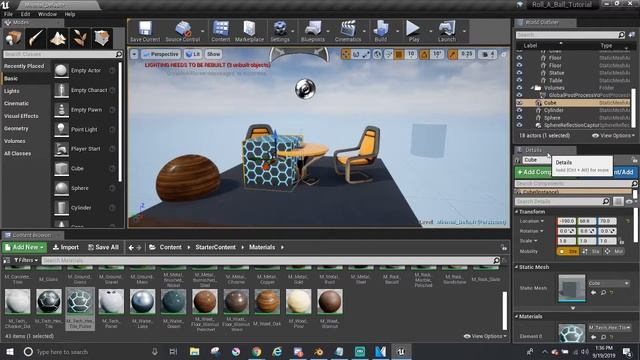
Task: Click the Add Component button
Action: coord(534,172)
